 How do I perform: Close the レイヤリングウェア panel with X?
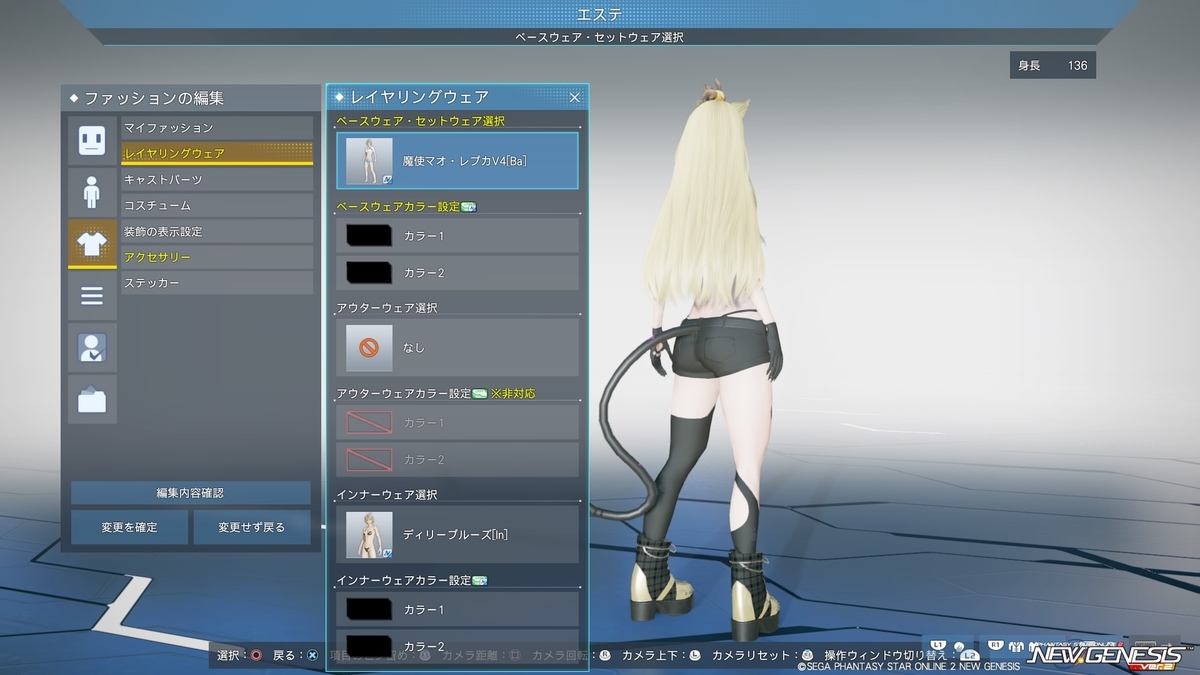click(x=575, y=97)
